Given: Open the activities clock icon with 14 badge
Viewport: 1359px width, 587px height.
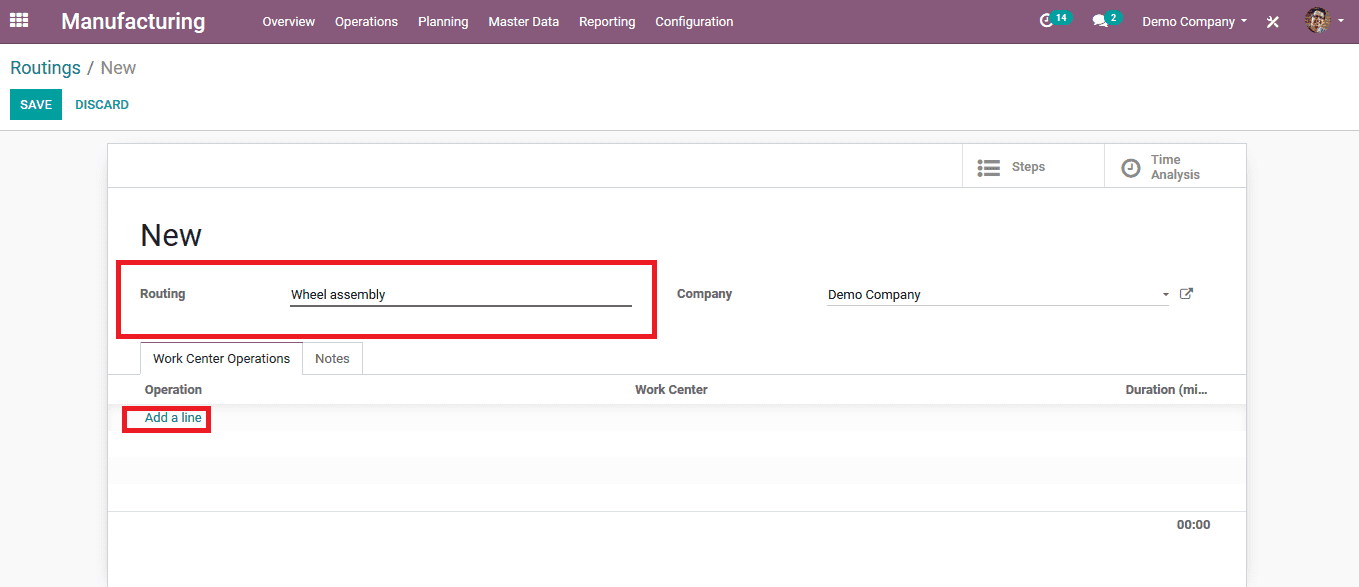Looking at the screenshot, I should point(1054,20).
